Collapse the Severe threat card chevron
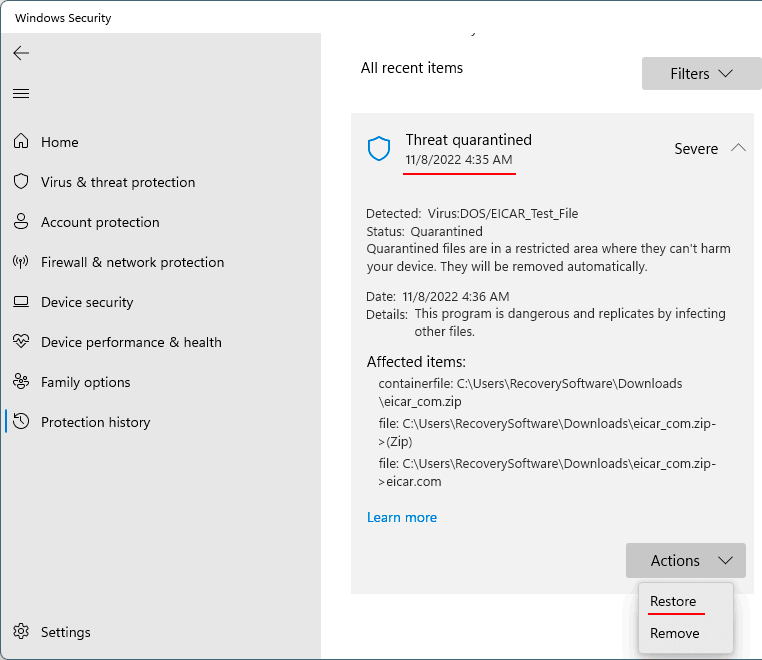Image resolution: width=762 pixels, height=660 pixels. 738,148
